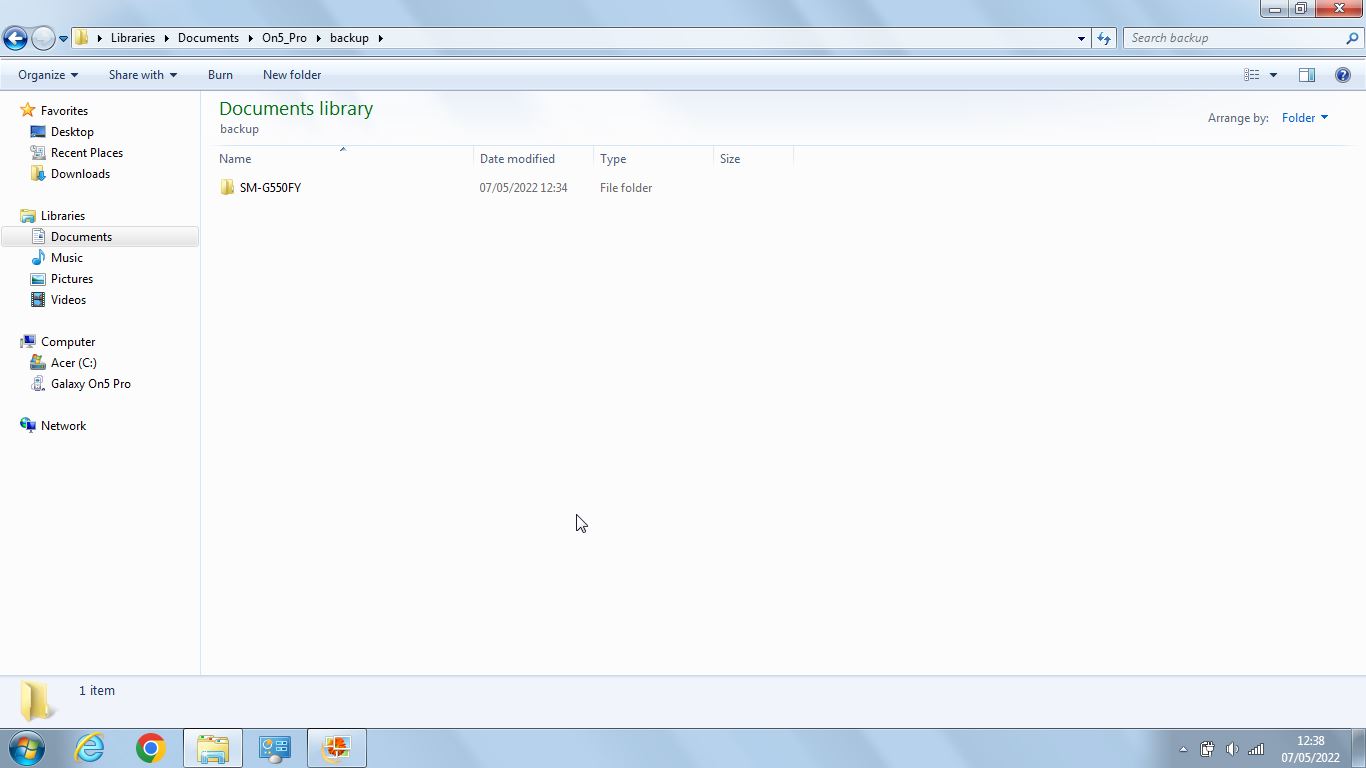This screenshot has width=1366, height=768.
Task: Focus the Search backup field
Action: coord(1235,38)
